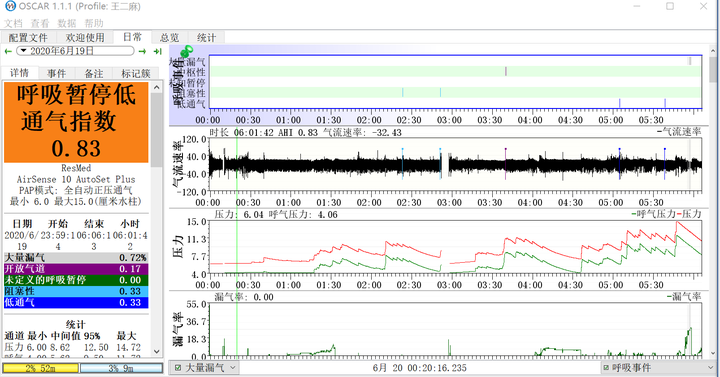The width and height of the screenshot is (720, 377).
Task: Jump to most recent day arrow
Action: 158,51
